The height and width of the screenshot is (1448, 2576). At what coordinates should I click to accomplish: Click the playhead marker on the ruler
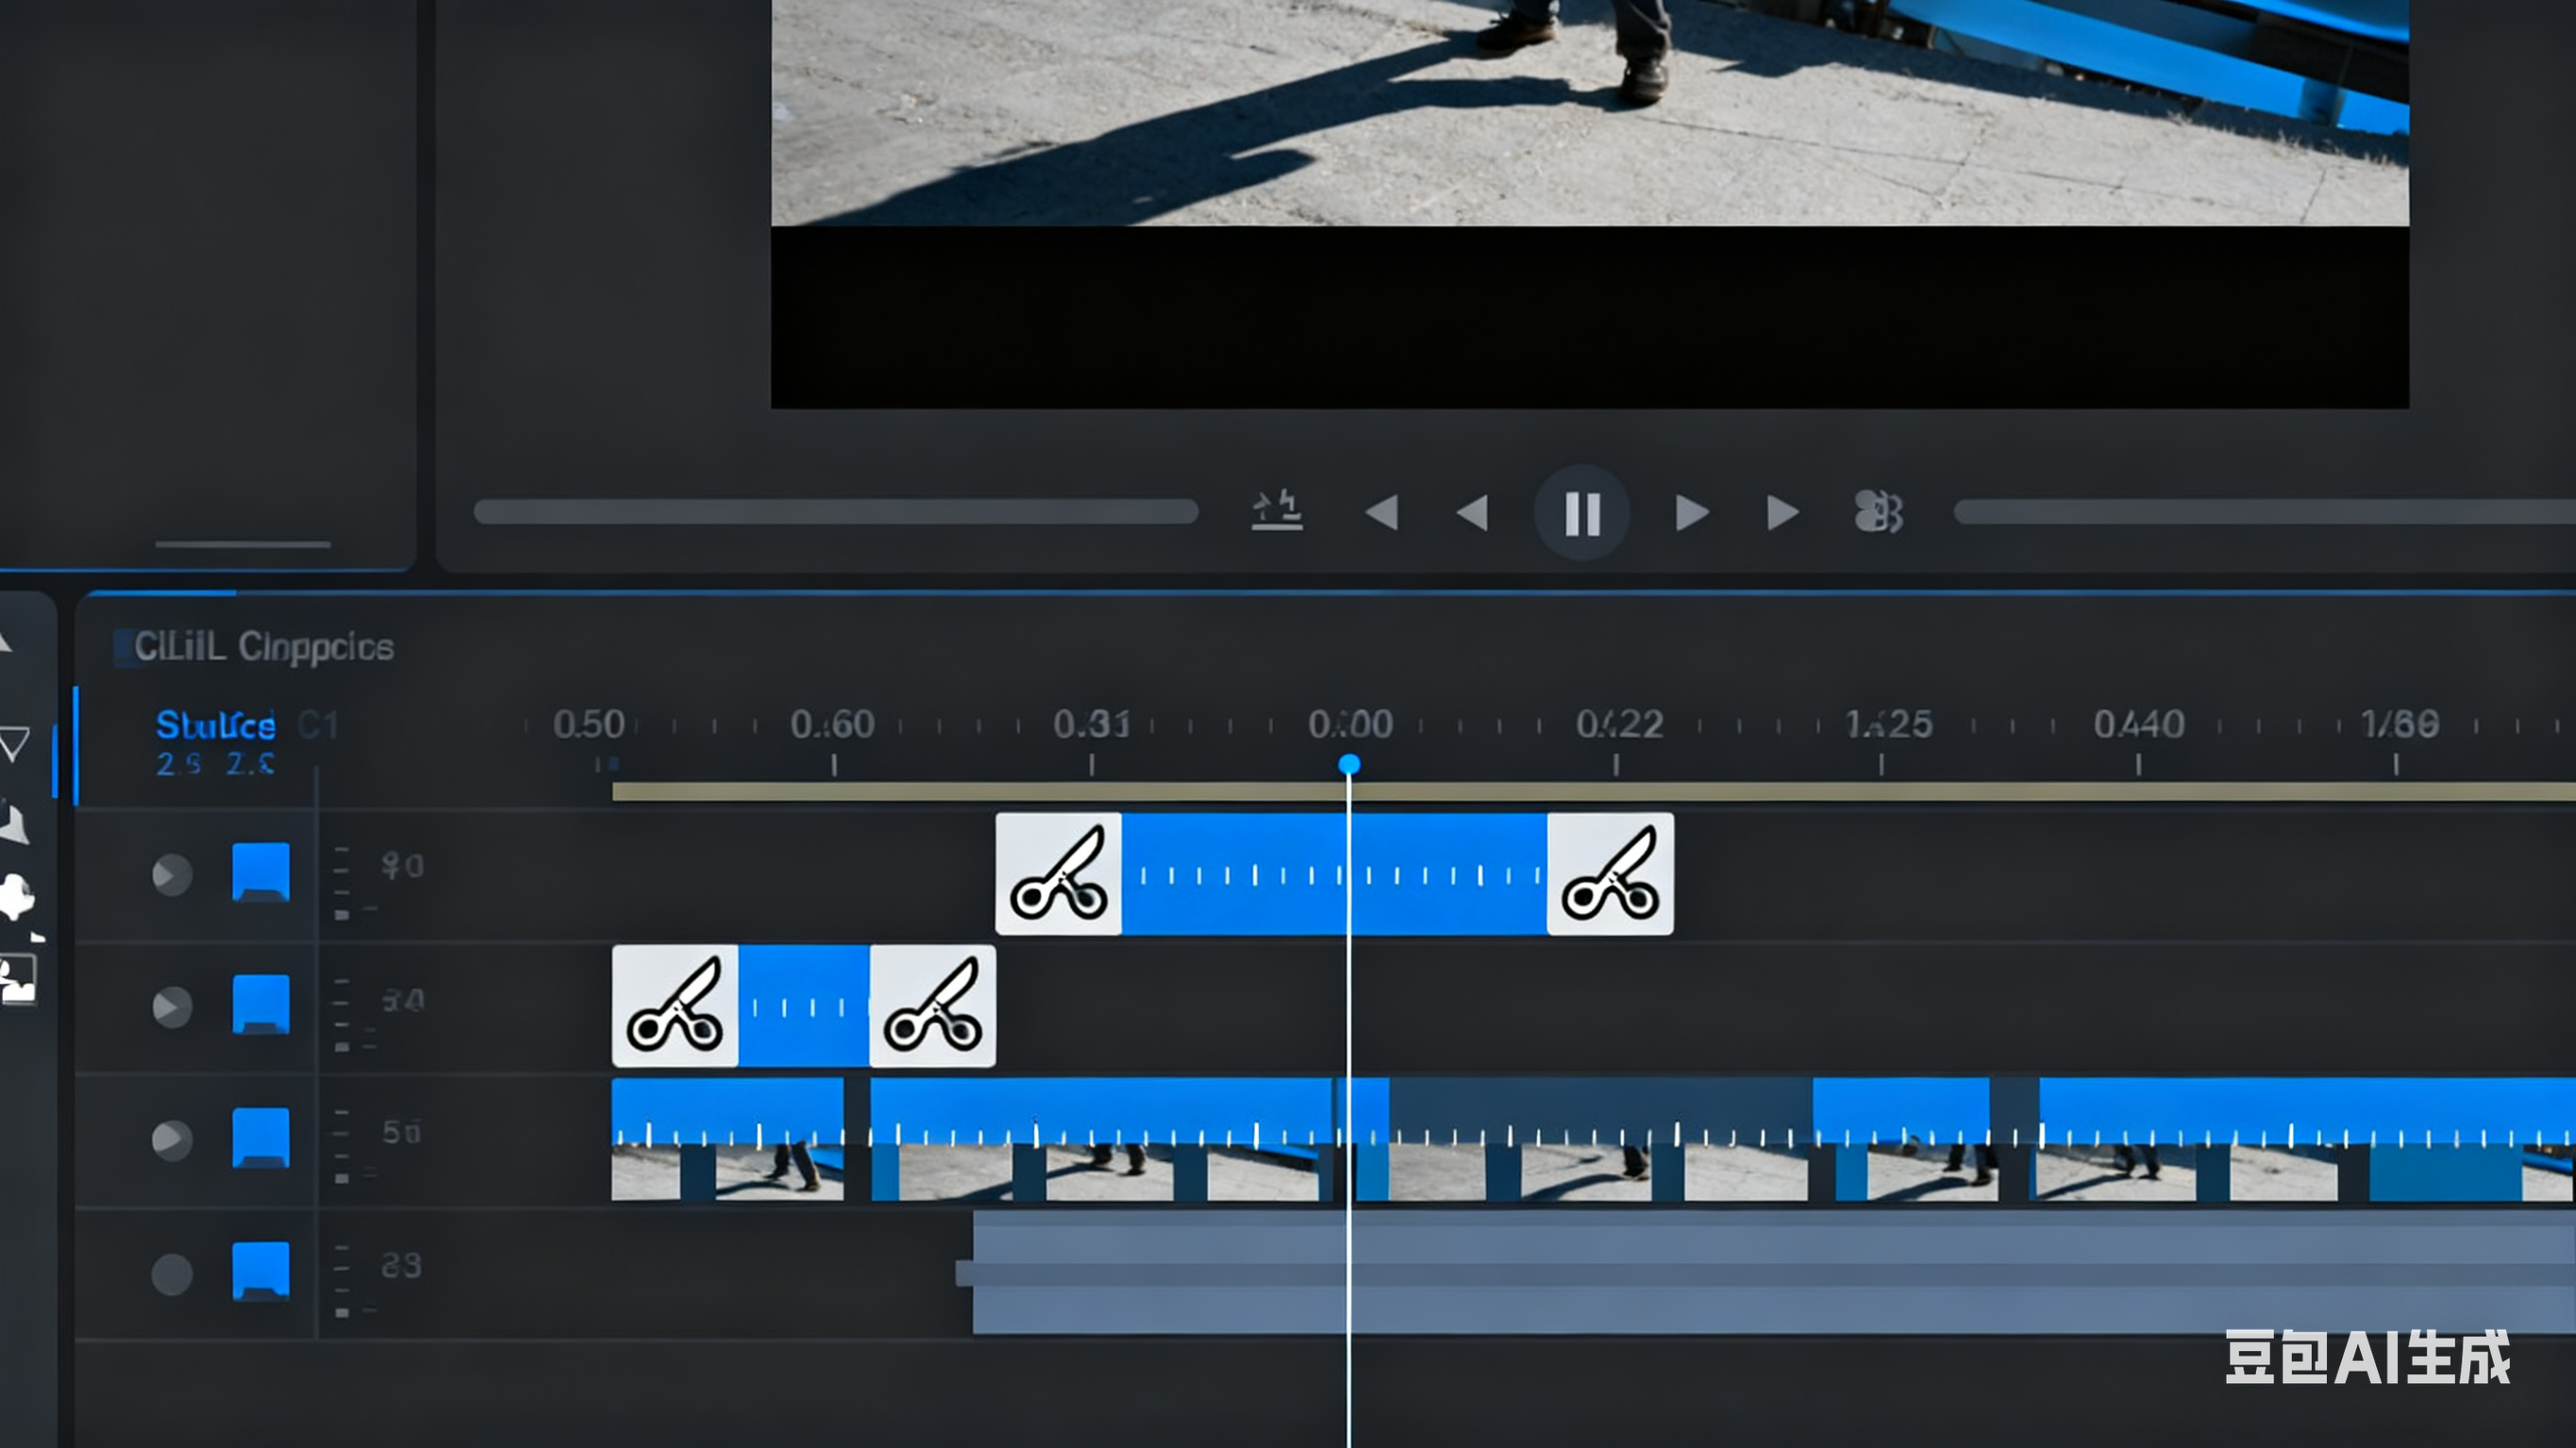pos(1349,765)
